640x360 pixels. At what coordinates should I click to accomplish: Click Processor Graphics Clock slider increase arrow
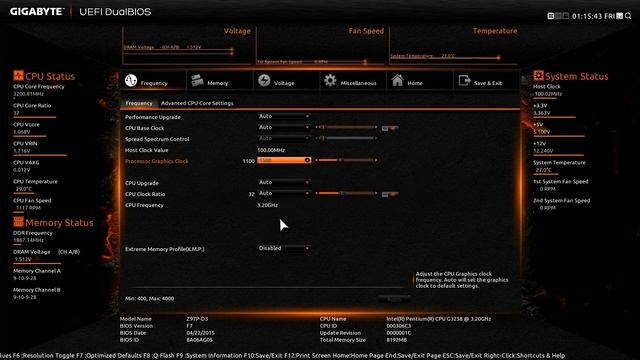[x=376, y=160]
